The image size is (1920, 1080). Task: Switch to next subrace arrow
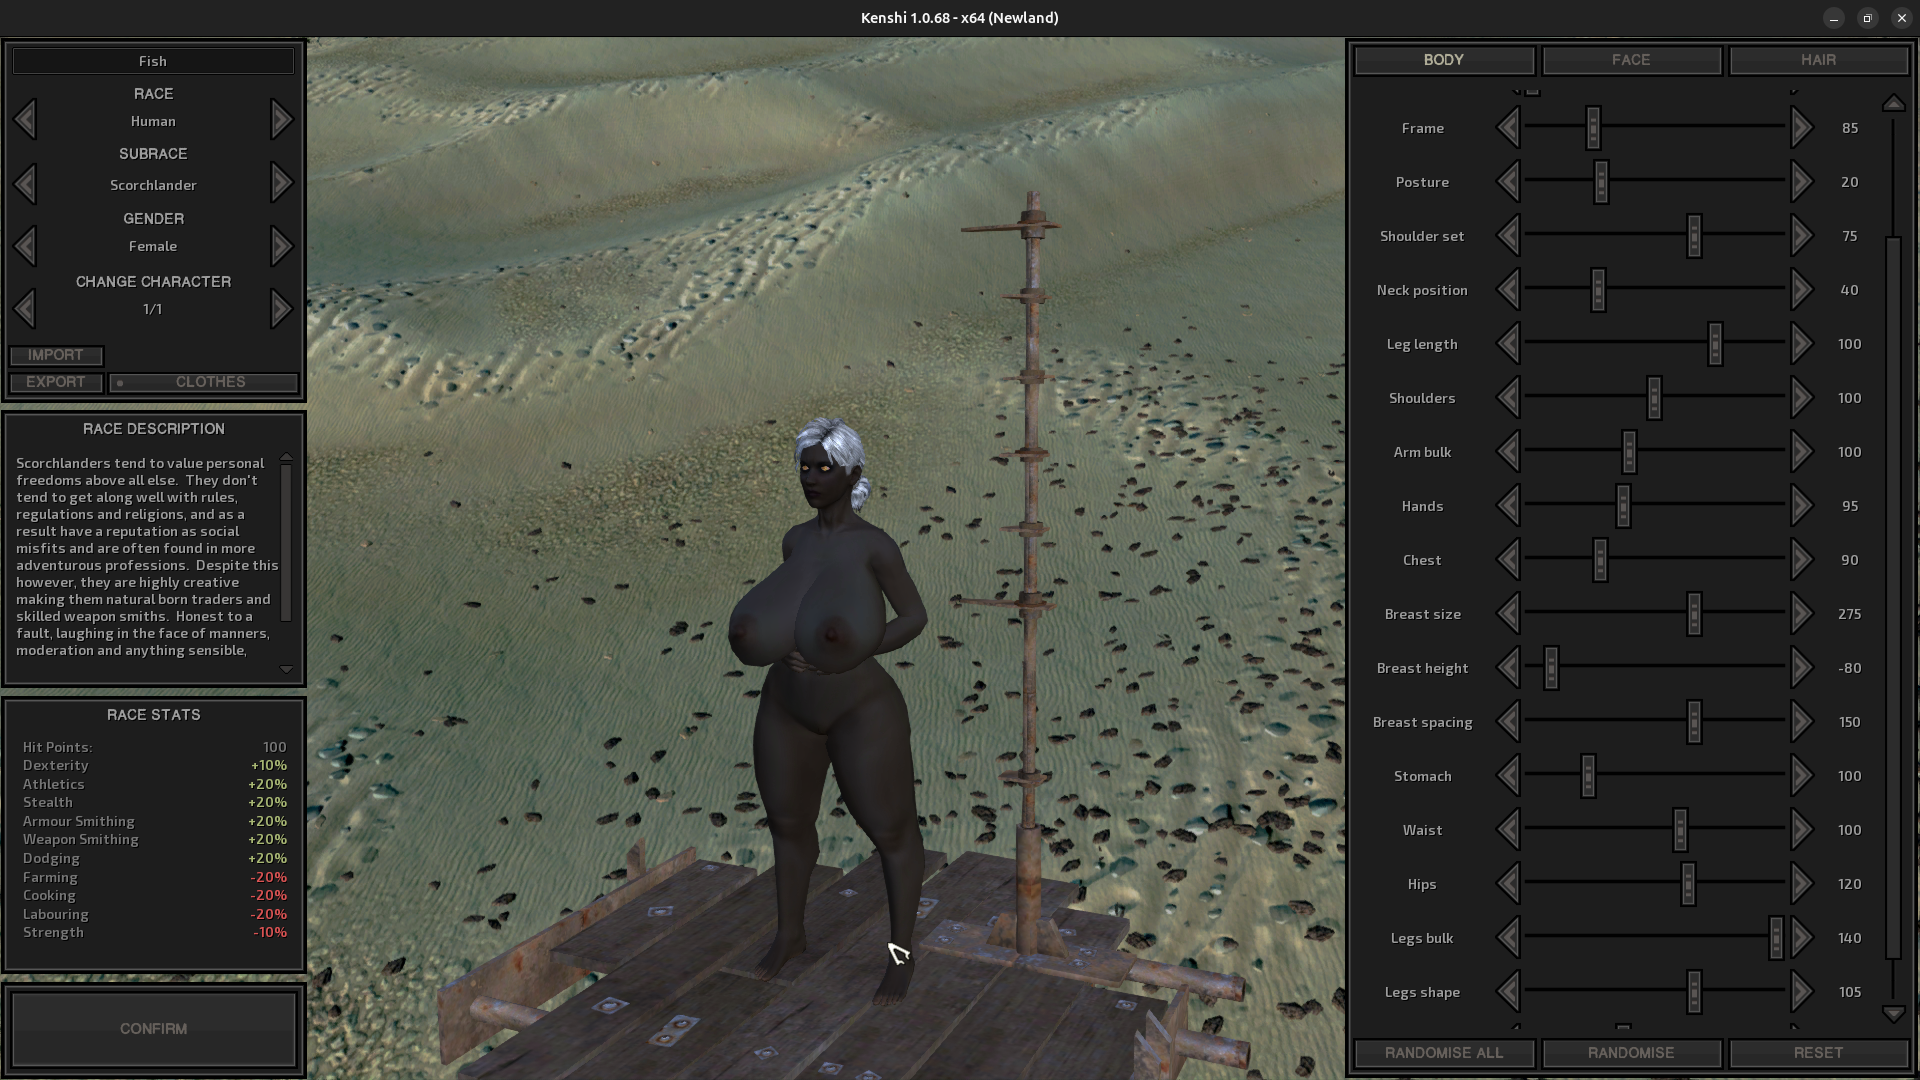coord(281,184)
